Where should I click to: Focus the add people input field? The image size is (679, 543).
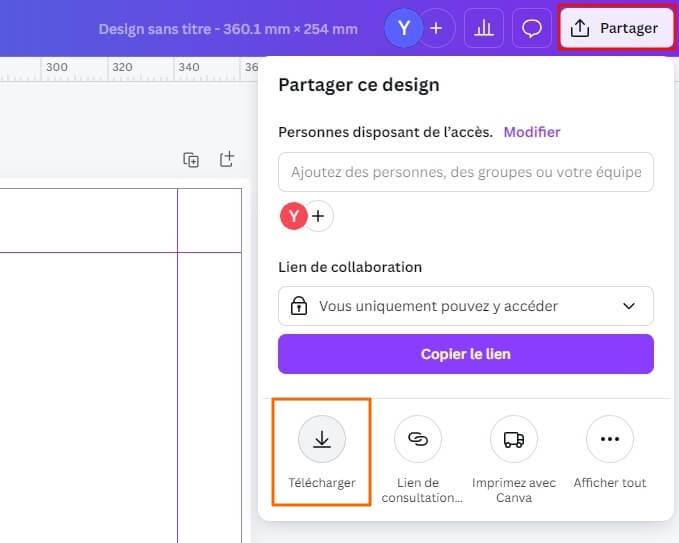[466, 172]
